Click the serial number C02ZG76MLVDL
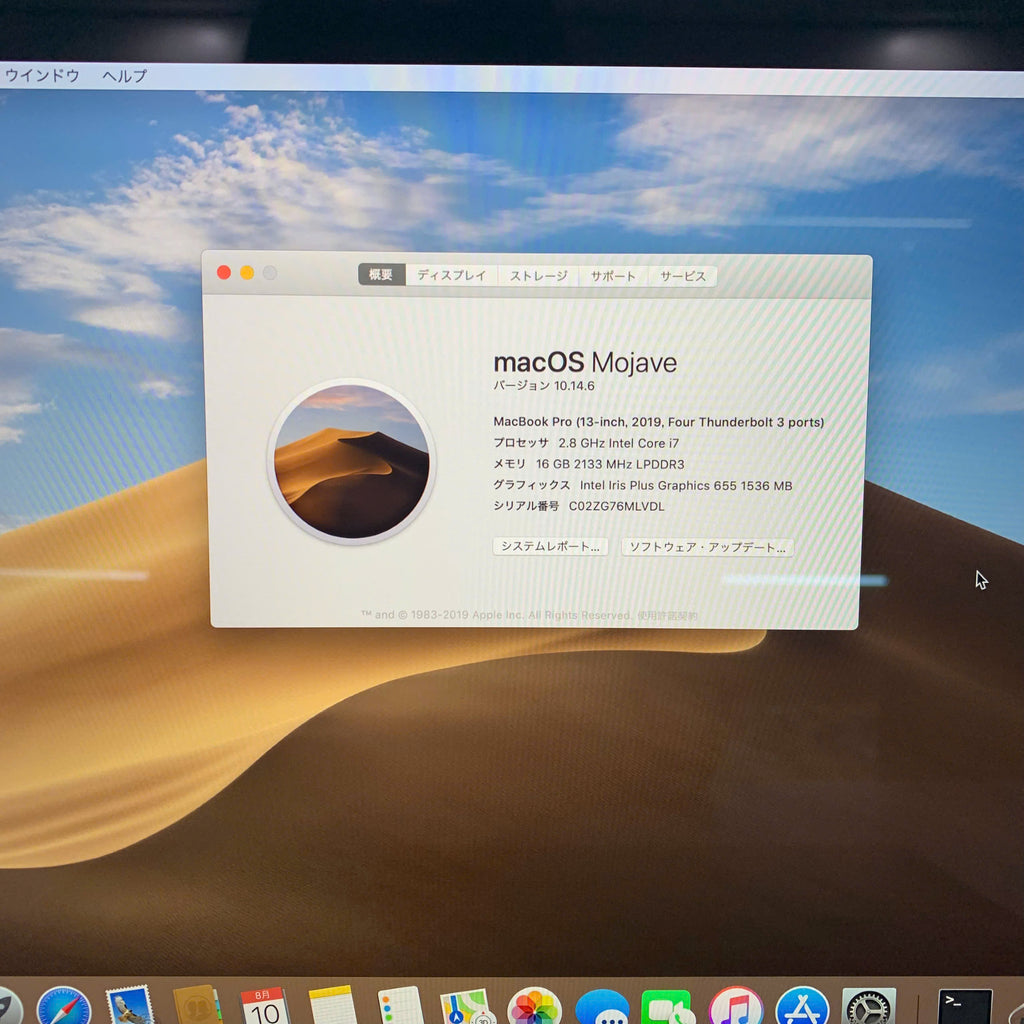Viewport: 1024px width, 1024px height. point(616,506)
